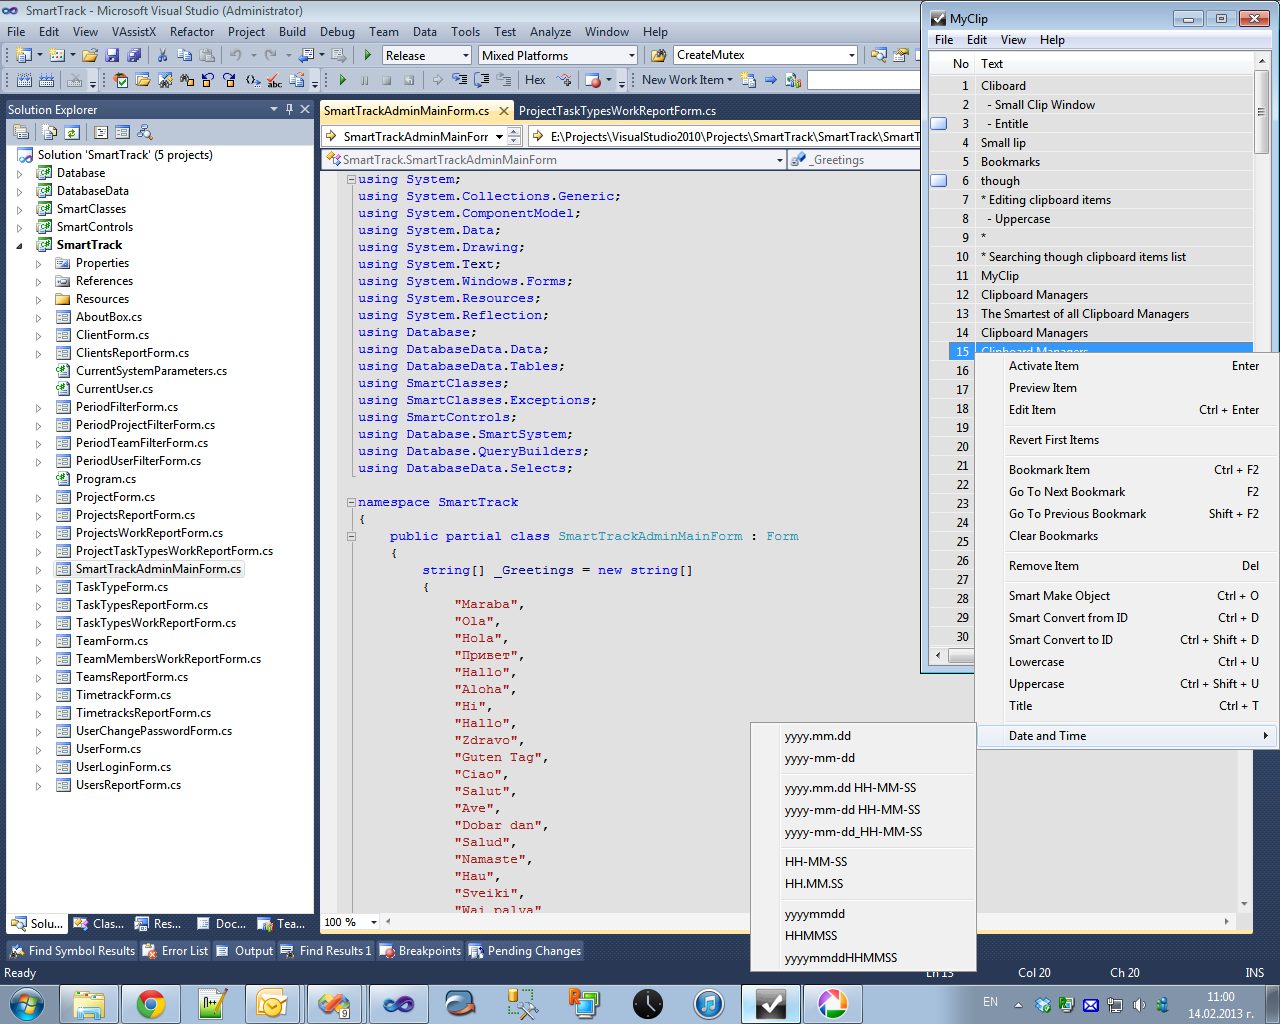Click the Step Into debugging icon
This screenshot has height=1024, width=1280.
point(461,80)
